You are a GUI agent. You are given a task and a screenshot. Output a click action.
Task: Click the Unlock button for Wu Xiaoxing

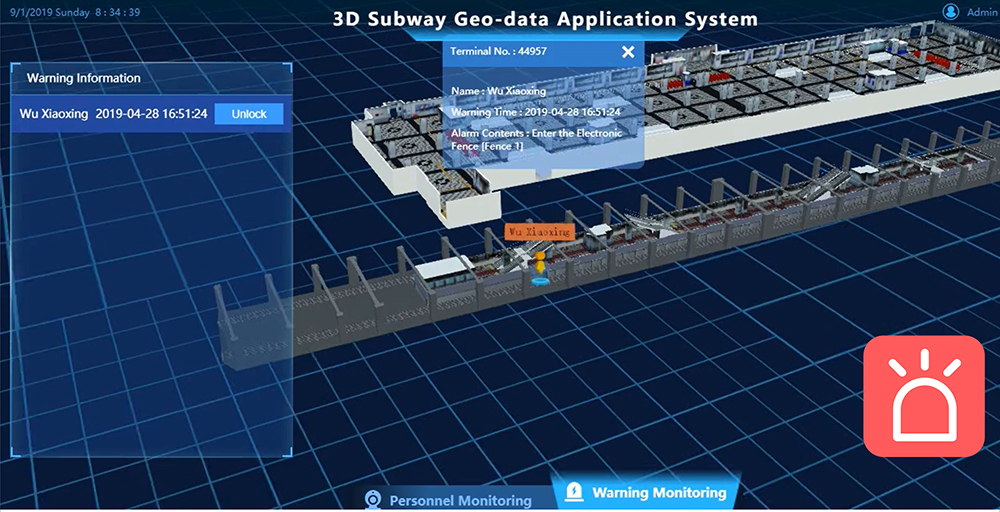click(249, 114)
